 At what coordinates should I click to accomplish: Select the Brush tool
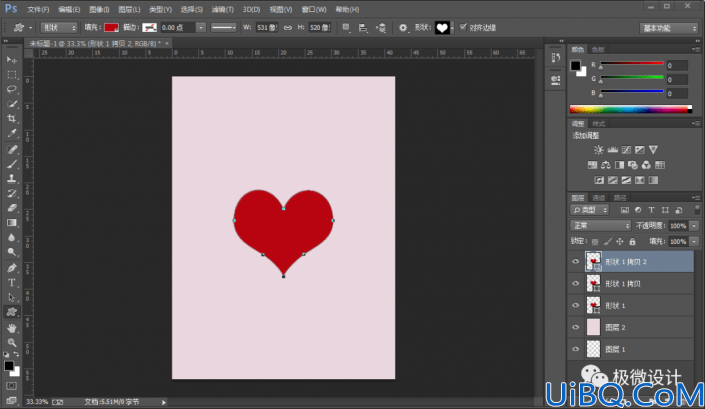[12, 164]
